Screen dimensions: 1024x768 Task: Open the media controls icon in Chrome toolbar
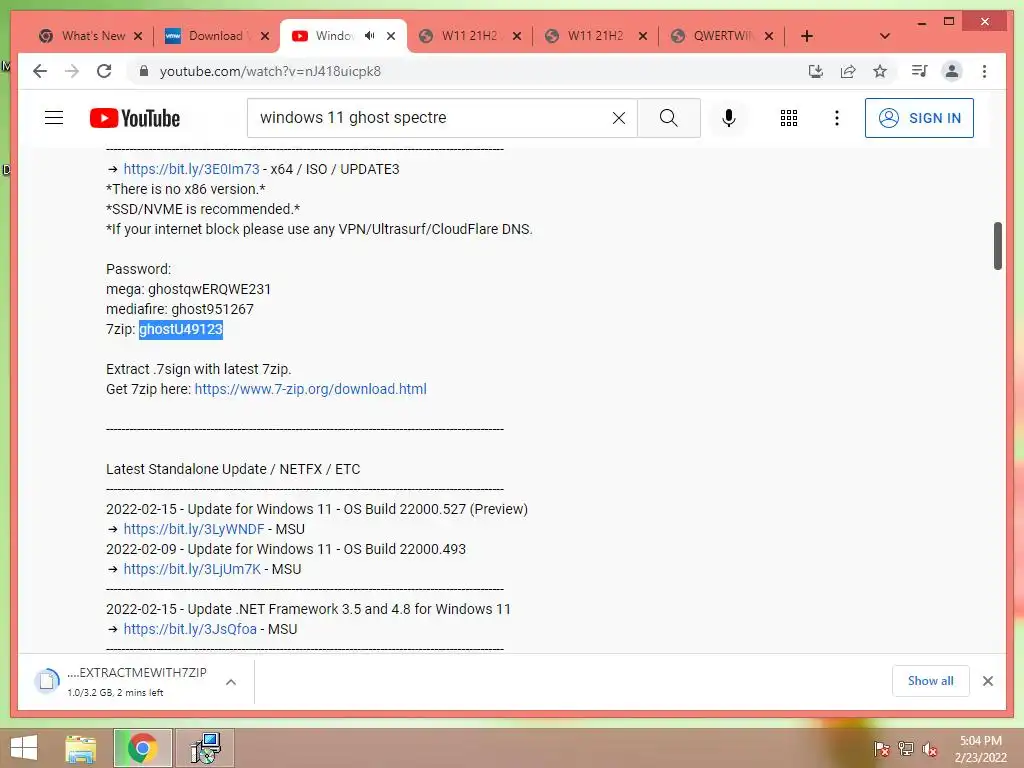point(920,71)
